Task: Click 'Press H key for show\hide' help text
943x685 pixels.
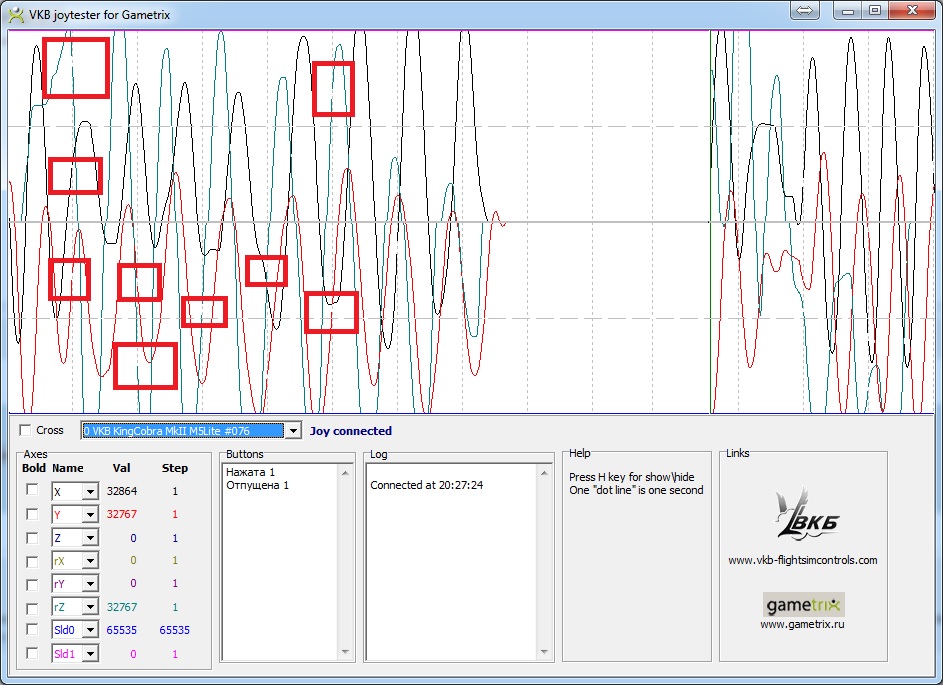Action: (x=631, y=477)
